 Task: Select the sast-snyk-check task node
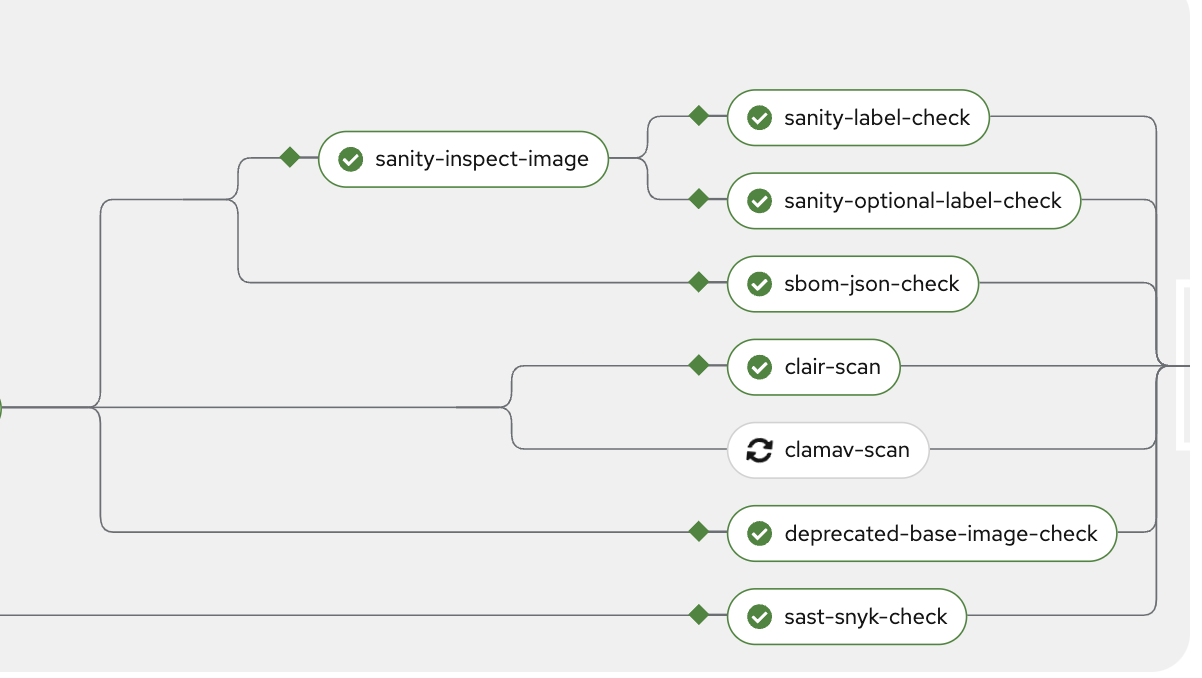tap(865, 616)
